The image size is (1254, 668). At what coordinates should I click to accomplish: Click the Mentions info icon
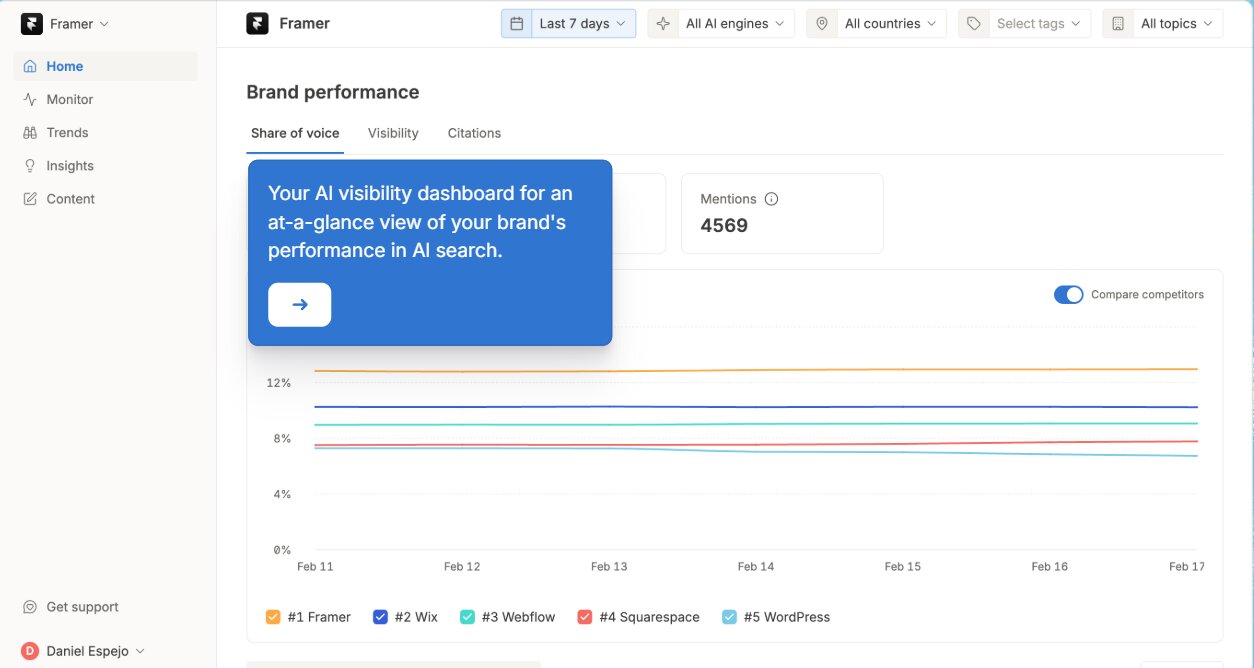click(771, 199)
